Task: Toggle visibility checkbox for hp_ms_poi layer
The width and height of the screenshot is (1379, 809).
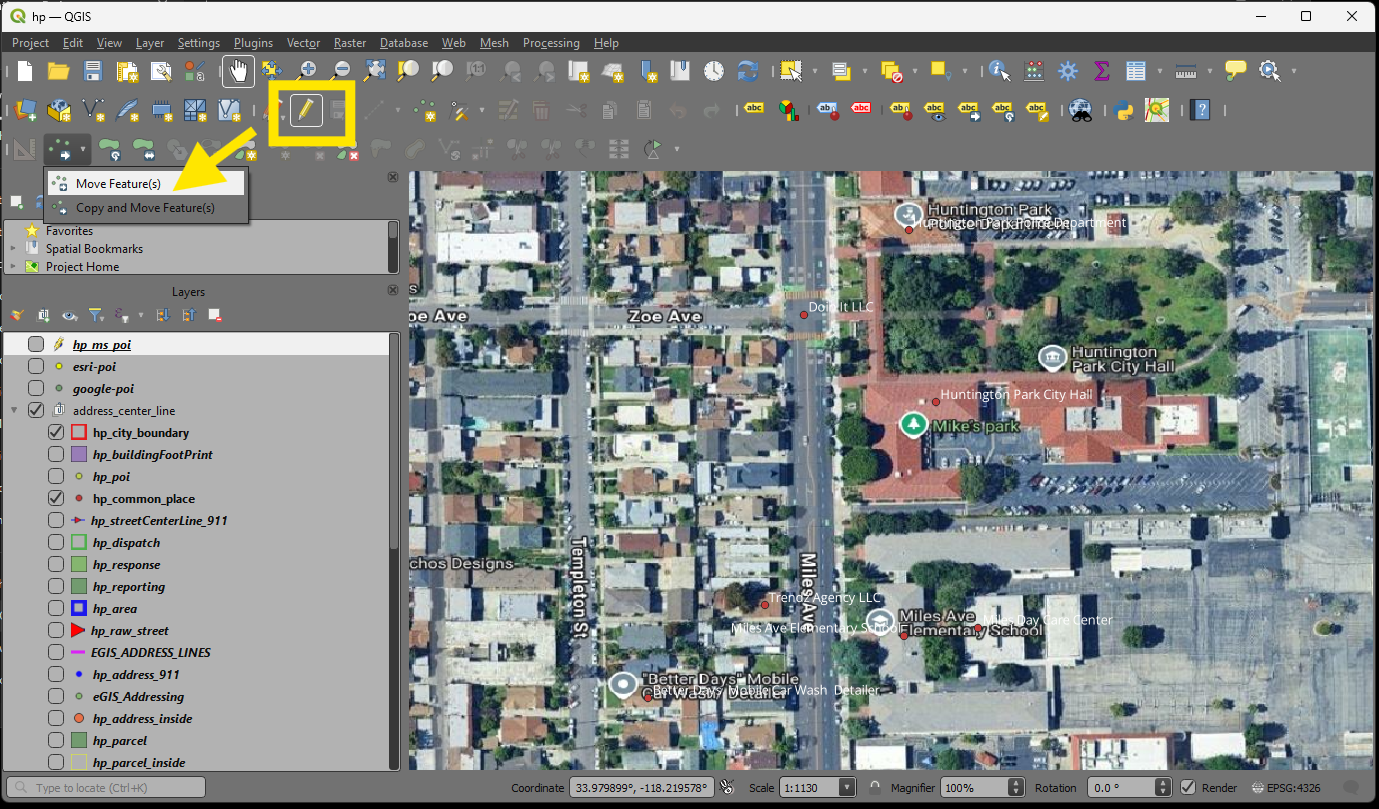Action: coord(36,344)
